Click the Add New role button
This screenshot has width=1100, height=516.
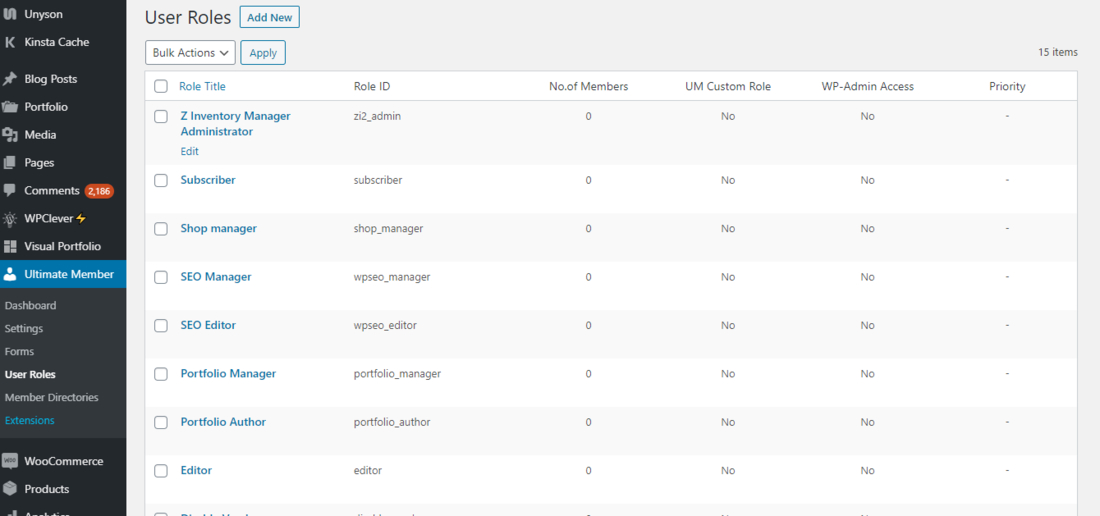pos(269,18)
